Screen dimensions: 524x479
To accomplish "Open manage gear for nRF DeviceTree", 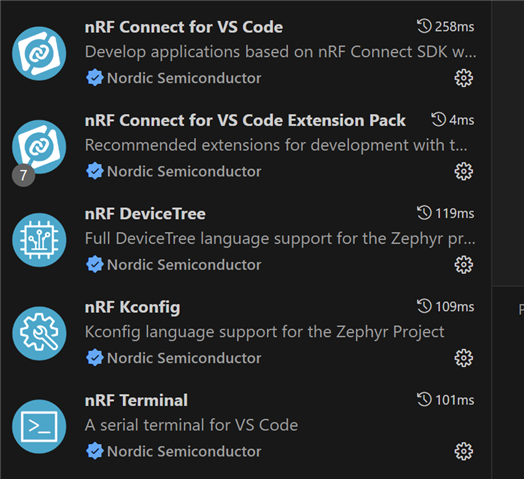I will [464, 265].
